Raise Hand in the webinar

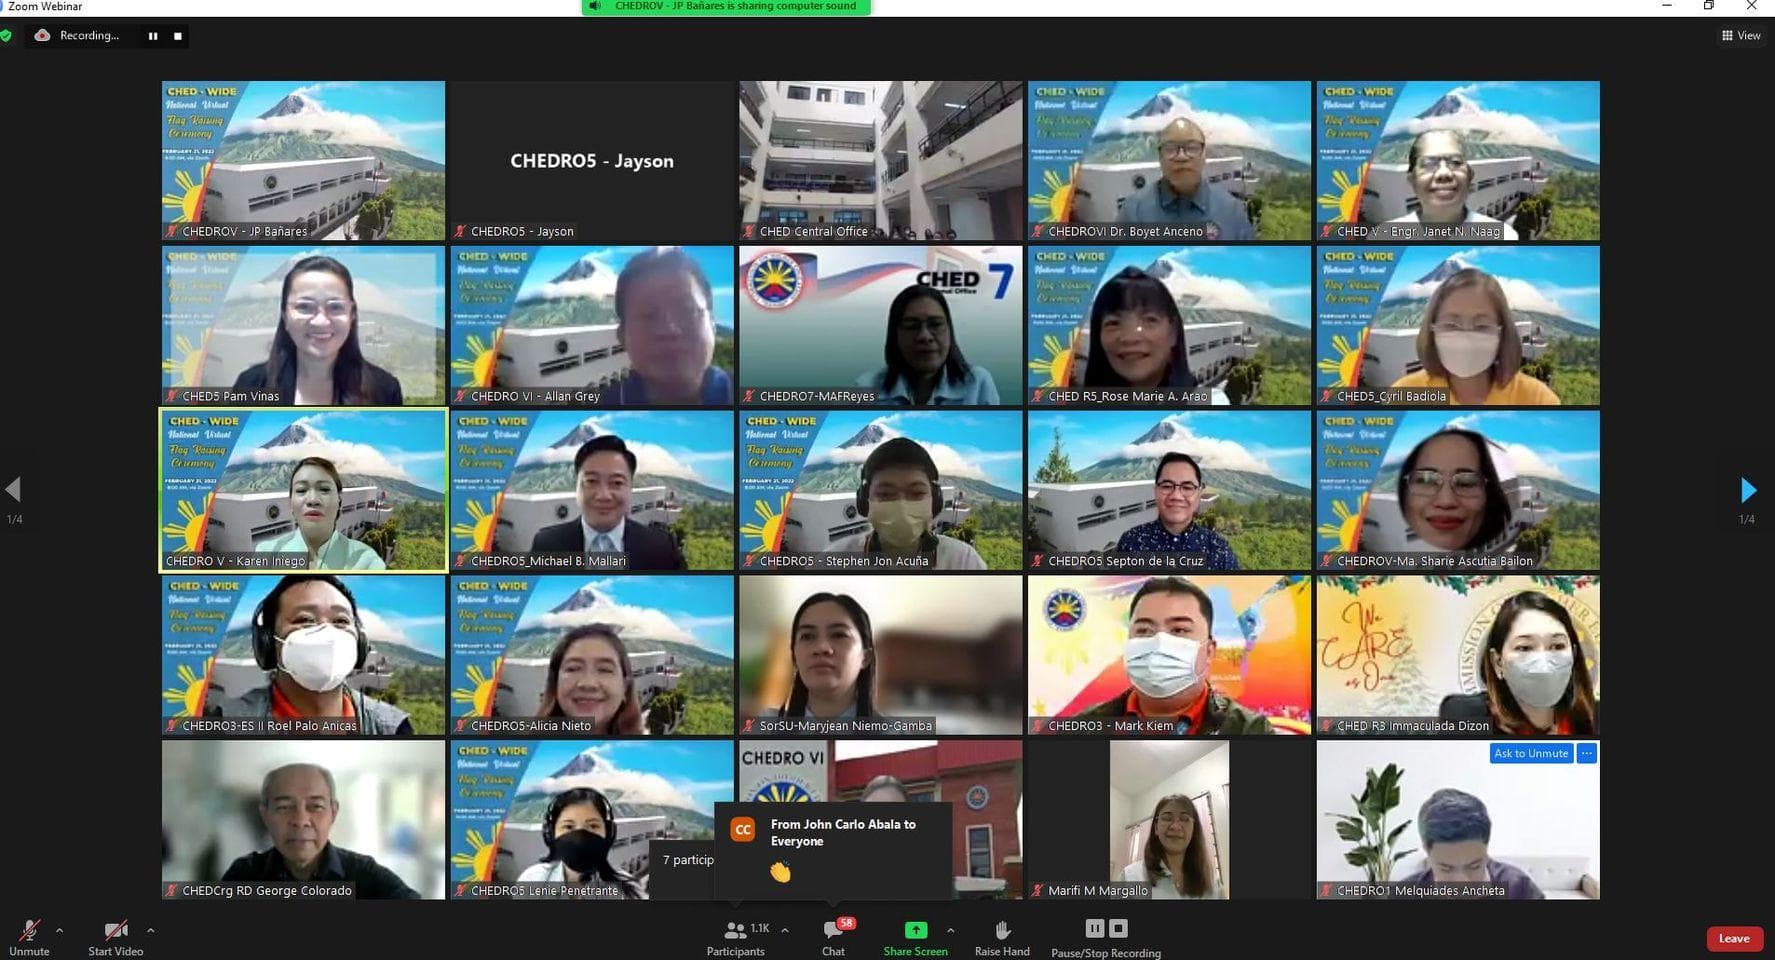[1002, 931]
